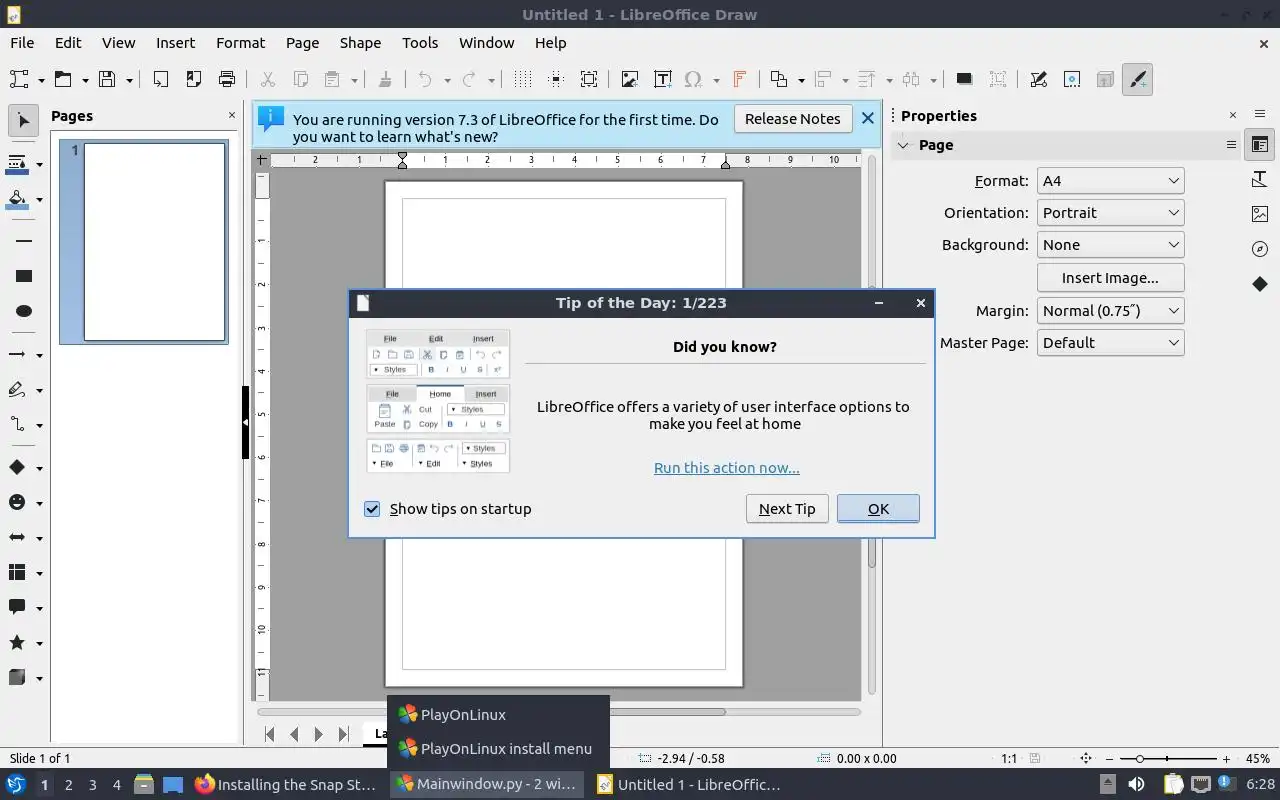1280x800 pixels.
Task: Click the Helplines While Moving icon
Action: (x=556, y=80)
